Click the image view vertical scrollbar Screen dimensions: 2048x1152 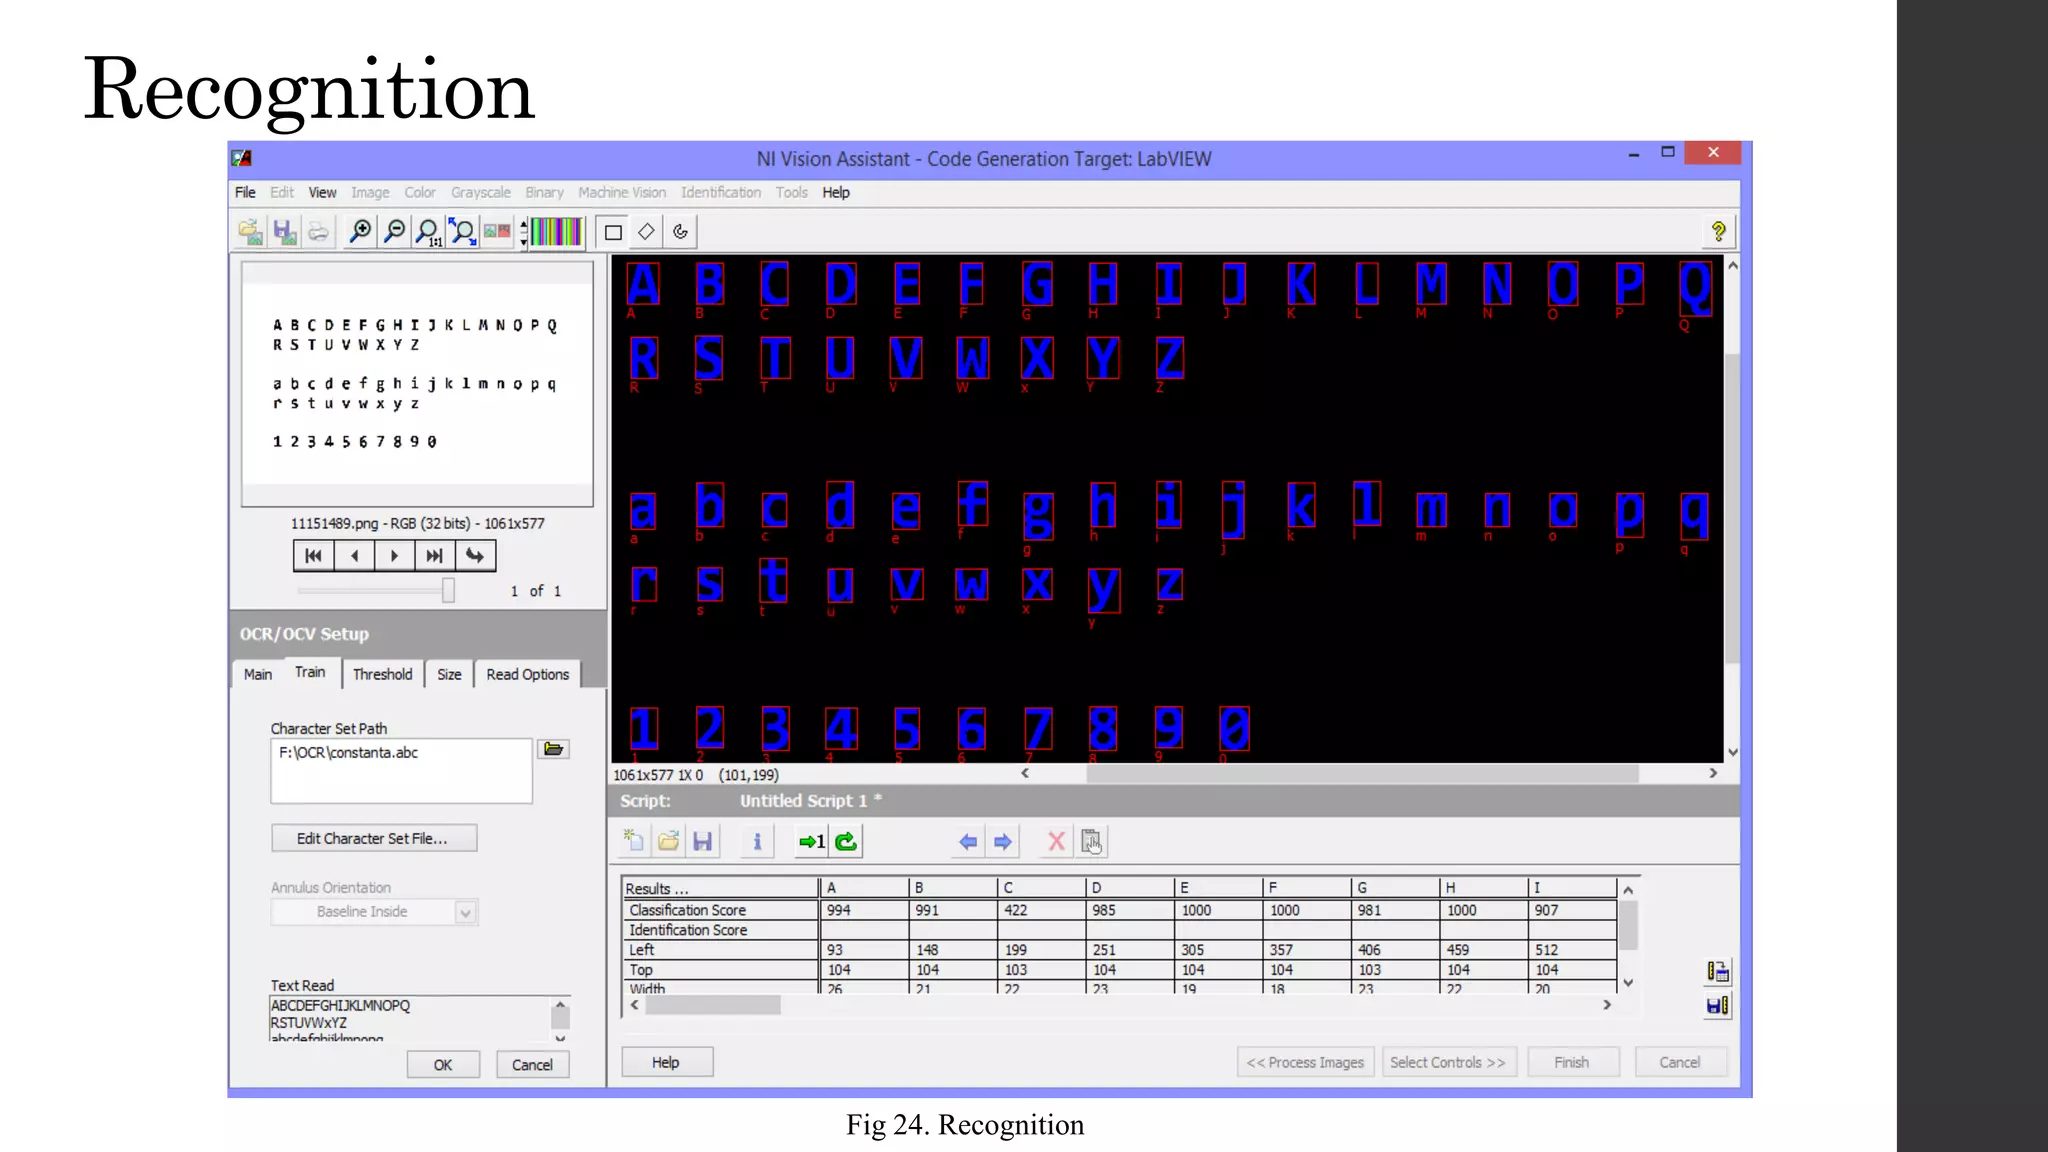point(1732,508)
